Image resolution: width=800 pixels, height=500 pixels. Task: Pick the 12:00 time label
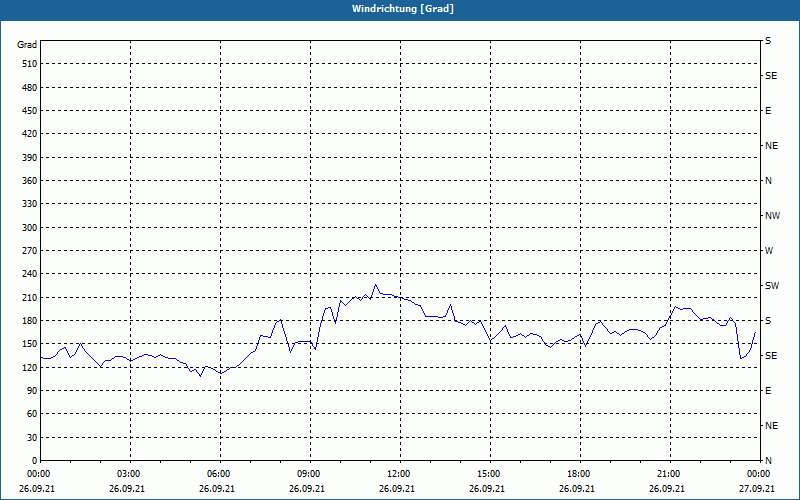pyautogui.click(x=400, y=474)
